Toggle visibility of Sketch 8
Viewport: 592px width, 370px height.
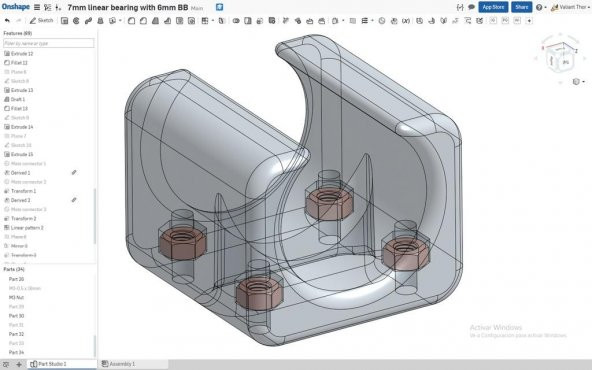pos(20,81)
